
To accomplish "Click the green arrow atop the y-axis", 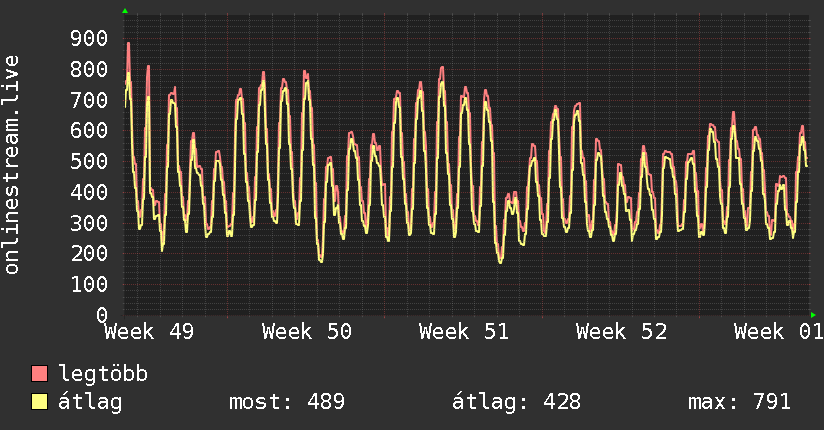I will (125, 11).
